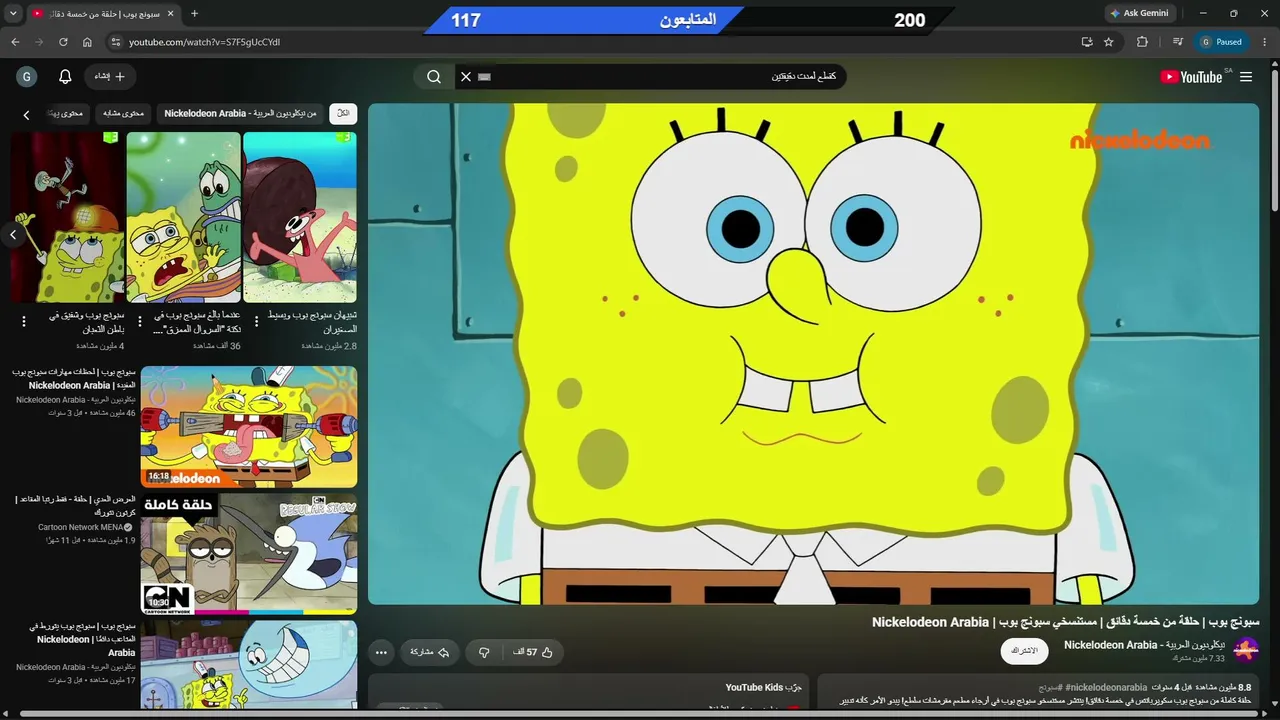Screen dimensions: 1280x720
Task: Open the 16:18 SpongeBob video thumbnail
Action: click(249, 427)
